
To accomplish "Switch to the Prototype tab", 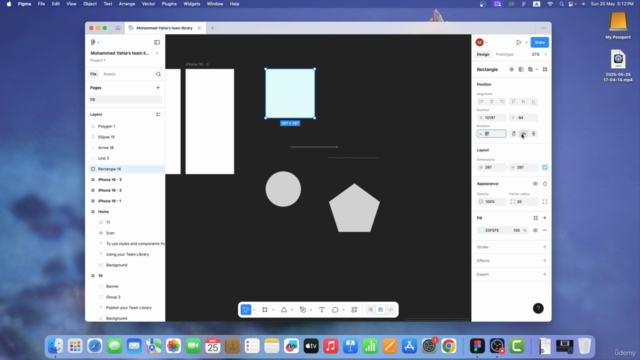I will point(504,54).
